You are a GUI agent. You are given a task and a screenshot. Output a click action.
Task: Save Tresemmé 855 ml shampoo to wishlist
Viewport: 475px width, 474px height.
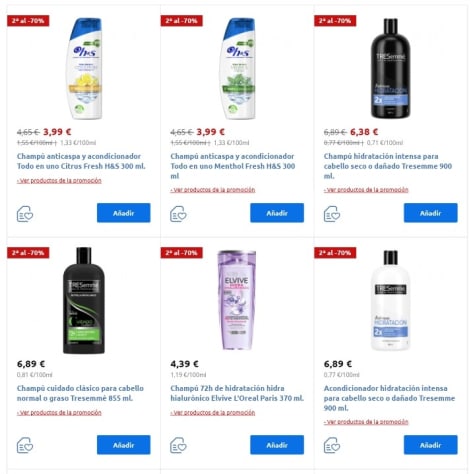(x=25, y=445)
